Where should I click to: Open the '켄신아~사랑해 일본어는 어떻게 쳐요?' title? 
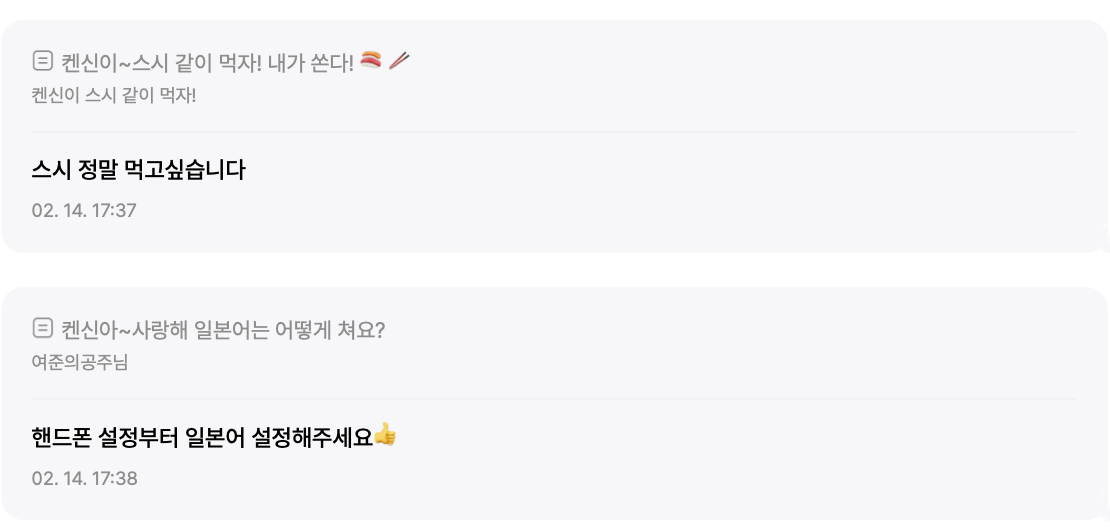(222, 330)
